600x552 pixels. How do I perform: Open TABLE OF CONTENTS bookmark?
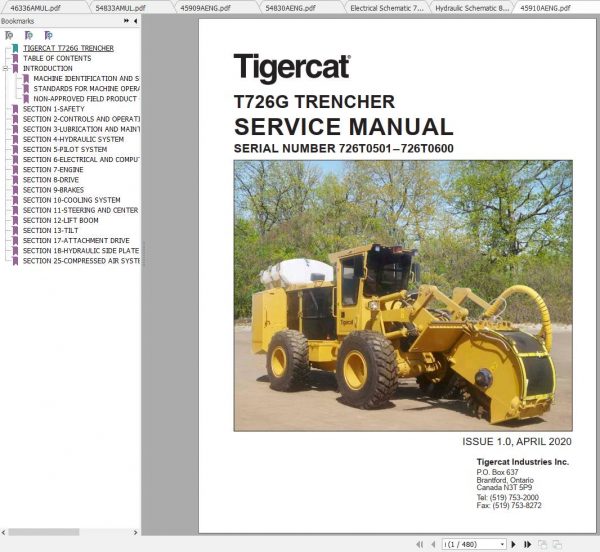[x=57, y=58]
